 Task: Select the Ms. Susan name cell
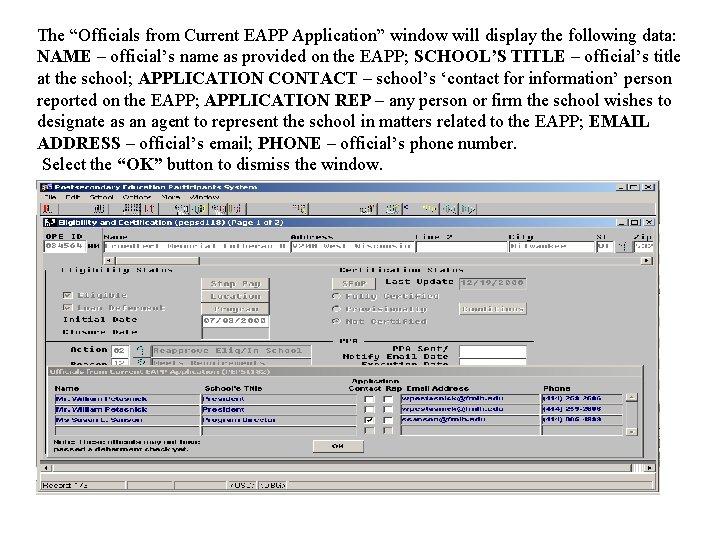pos(127,420)
